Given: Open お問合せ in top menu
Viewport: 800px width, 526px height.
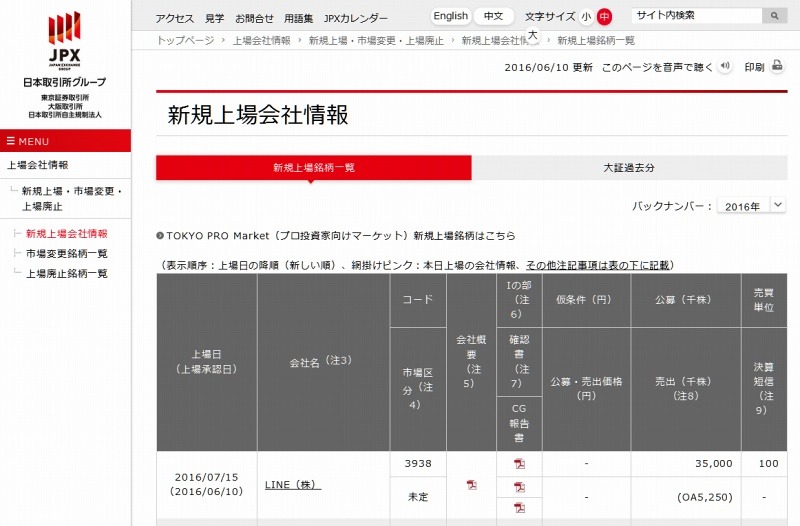Looking at the screenshot, I should pos(254,18).
